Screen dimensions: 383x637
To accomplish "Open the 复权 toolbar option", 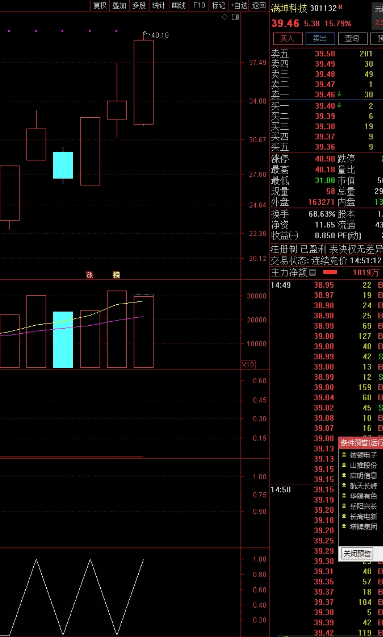I will tap(100, 5).
